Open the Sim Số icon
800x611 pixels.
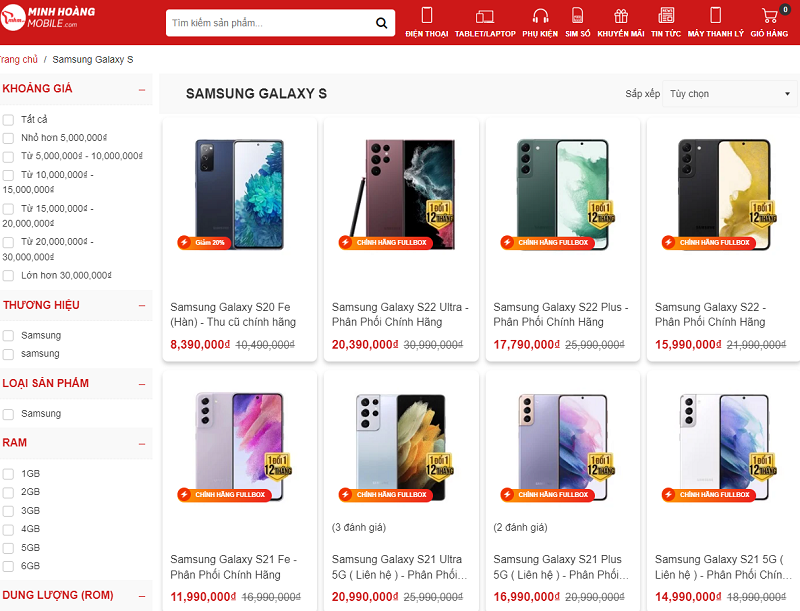[x=578, y=15]
